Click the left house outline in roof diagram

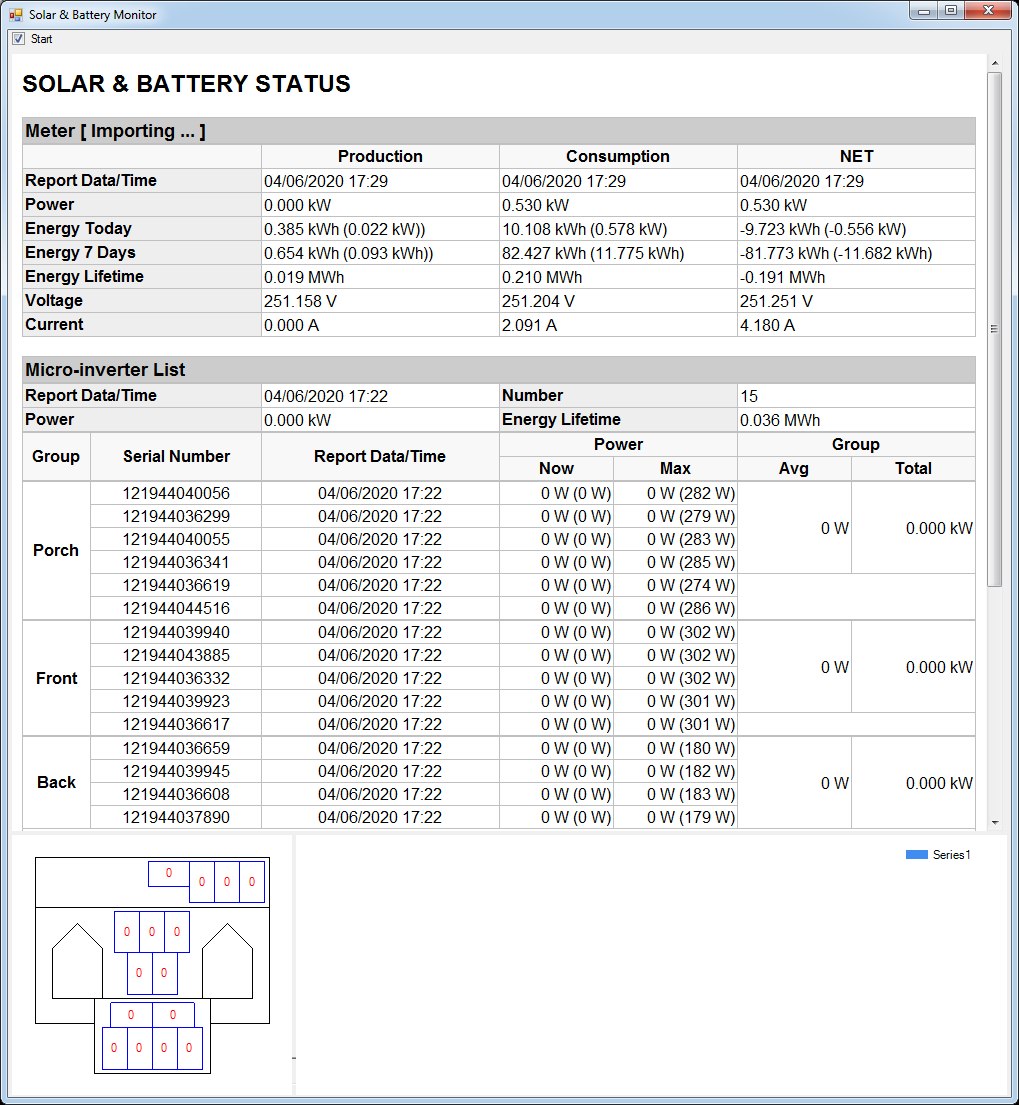(x=78, y=961)
